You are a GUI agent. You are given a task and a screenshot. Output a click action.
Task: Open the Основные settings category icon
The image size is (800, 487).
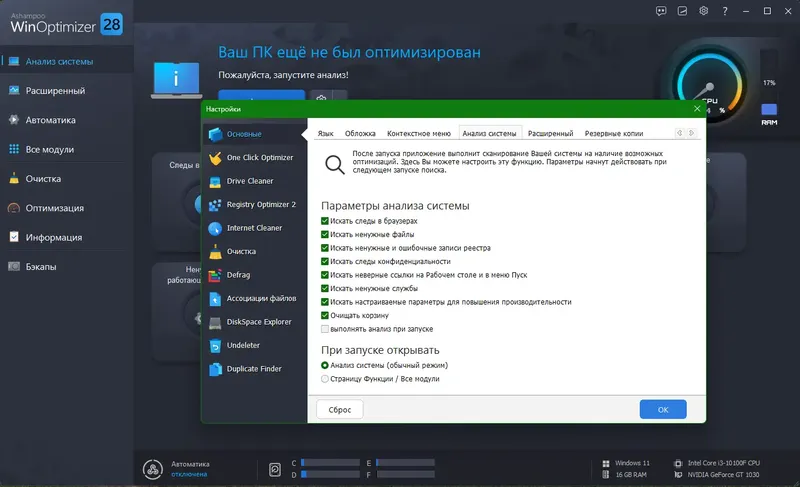(x=215, y=134)
